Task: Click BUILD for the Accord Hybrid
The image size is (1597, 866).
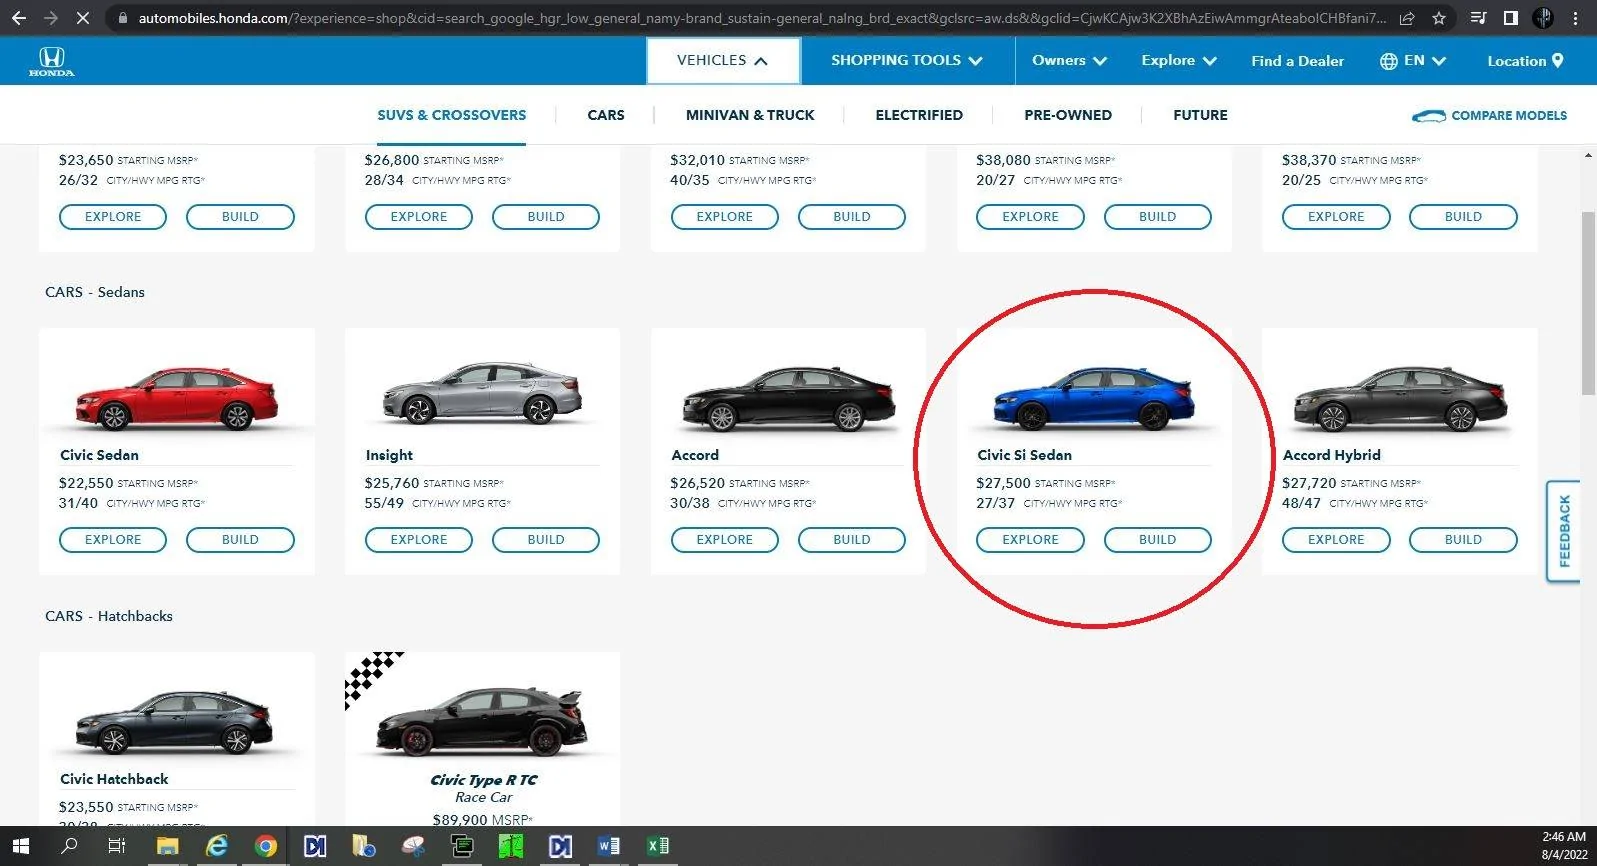Action: [1463, 540]
